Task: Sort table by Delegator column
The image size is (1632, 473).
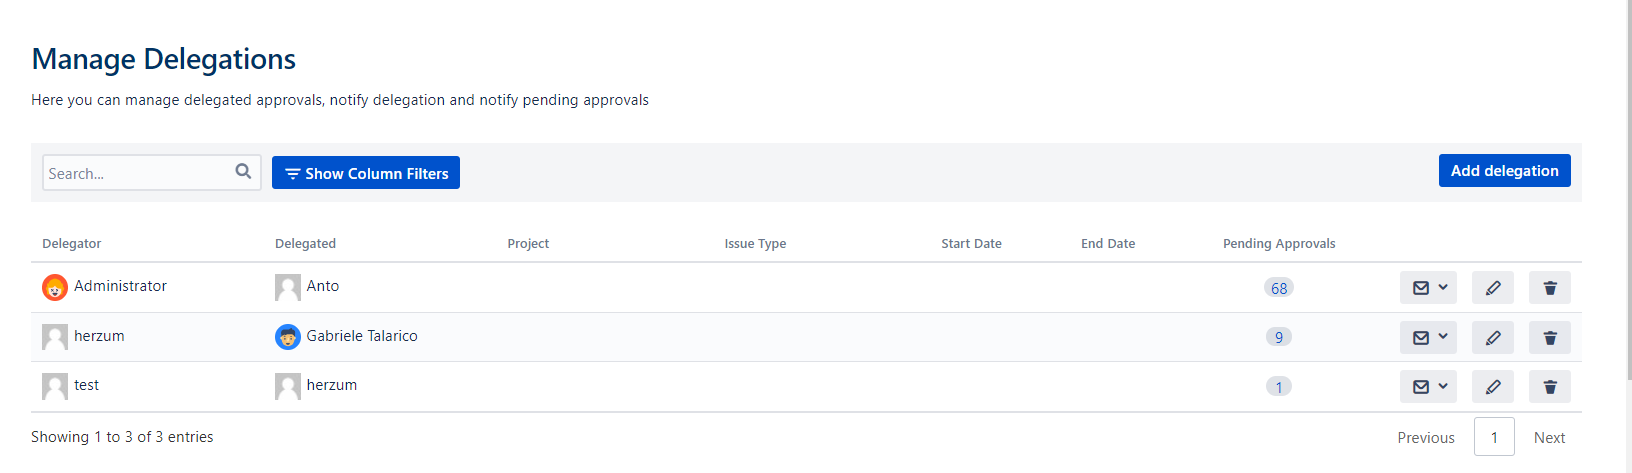Action: click(x=72, y=244)
